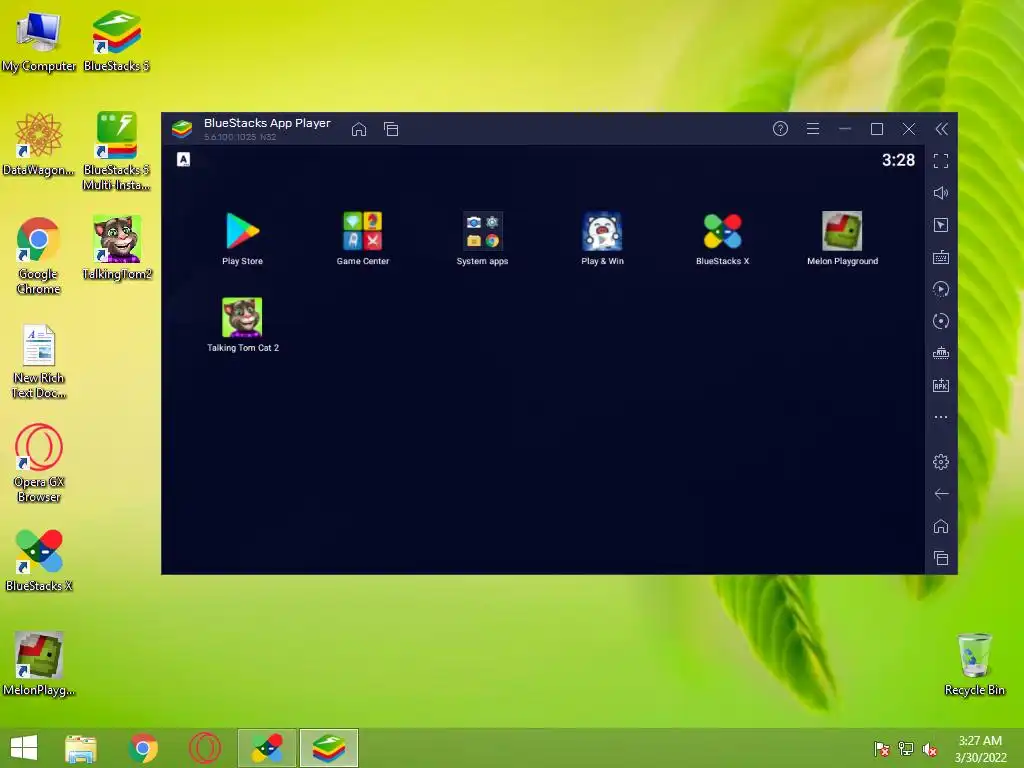This screenshot has width=1024, height=768.
Task: Select BlueStacks X desktop shortcut
Action: click(39, 560)
